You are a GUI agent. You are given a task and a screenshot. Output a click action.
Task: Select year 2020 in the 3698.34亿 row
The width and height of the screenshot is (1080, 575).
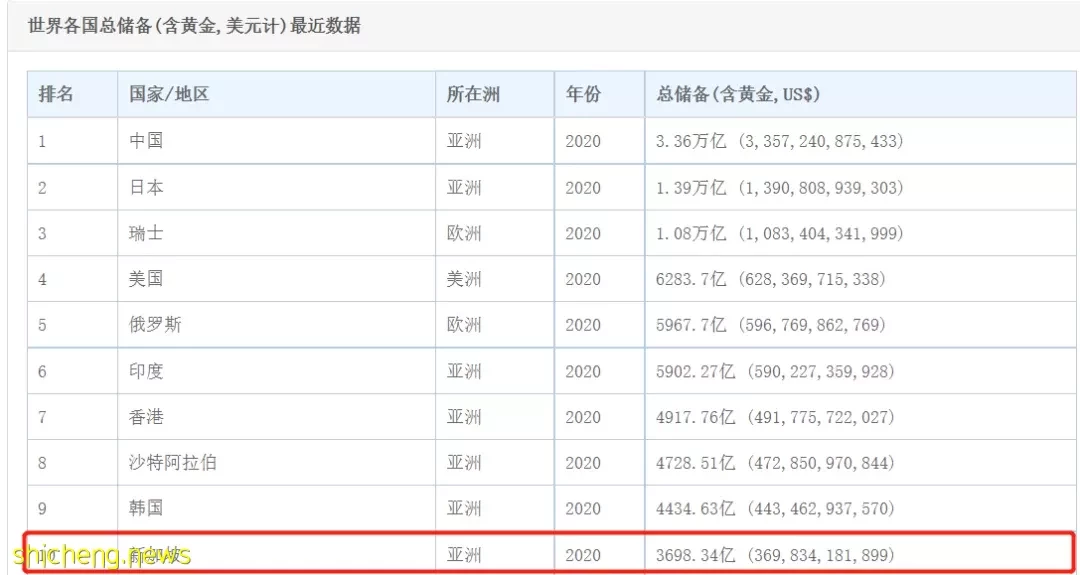583,554
